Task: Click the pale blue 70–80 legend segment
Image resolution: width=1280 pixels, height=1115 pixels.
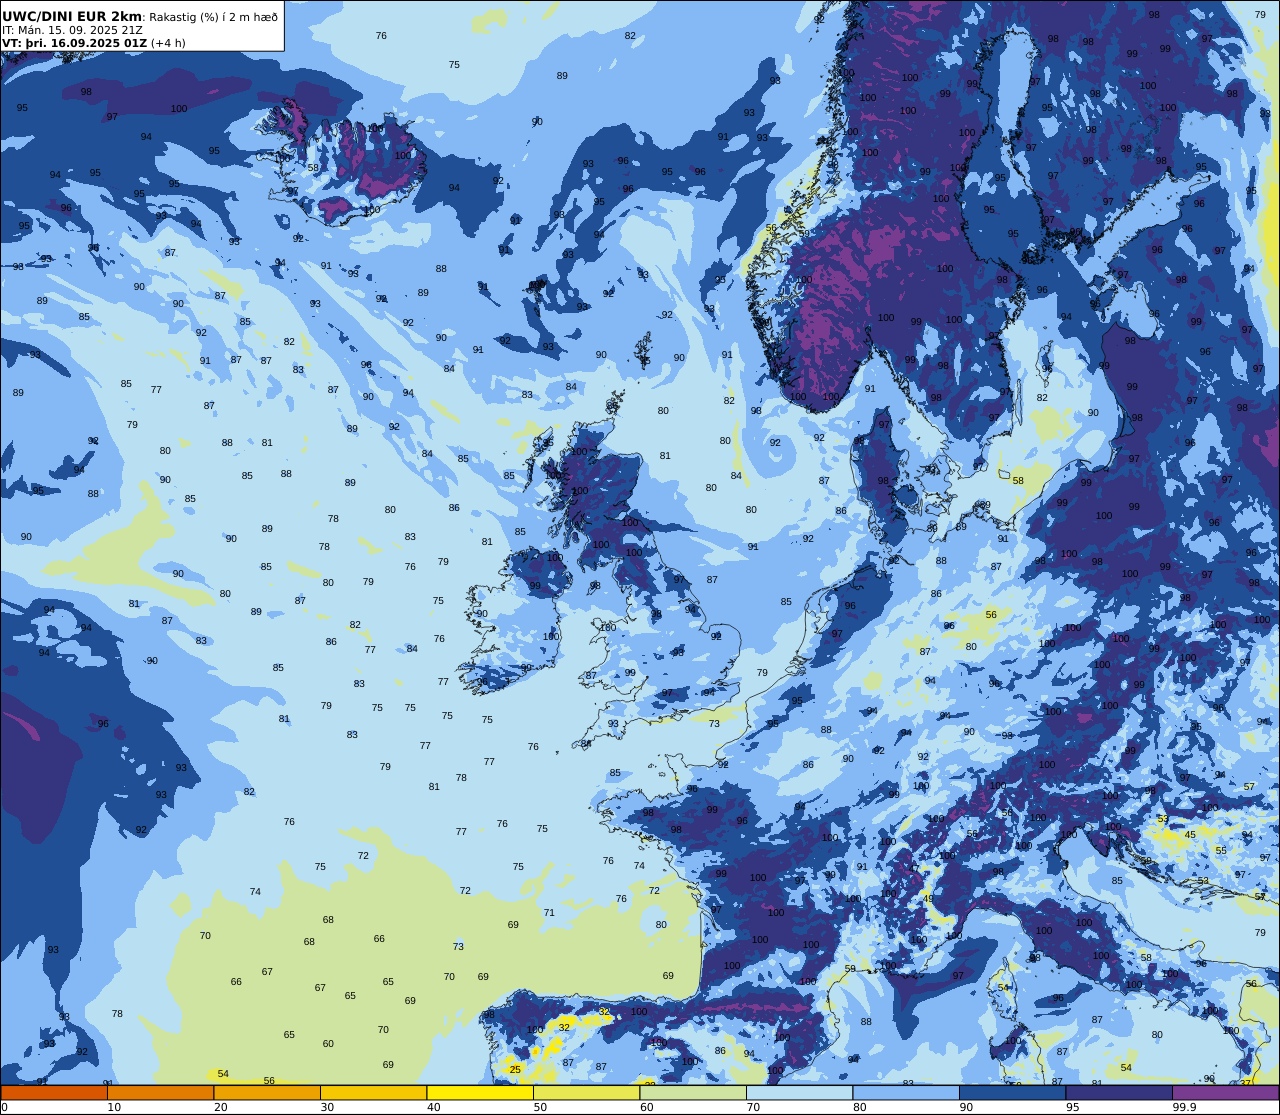Action: tap(799, 1093)
